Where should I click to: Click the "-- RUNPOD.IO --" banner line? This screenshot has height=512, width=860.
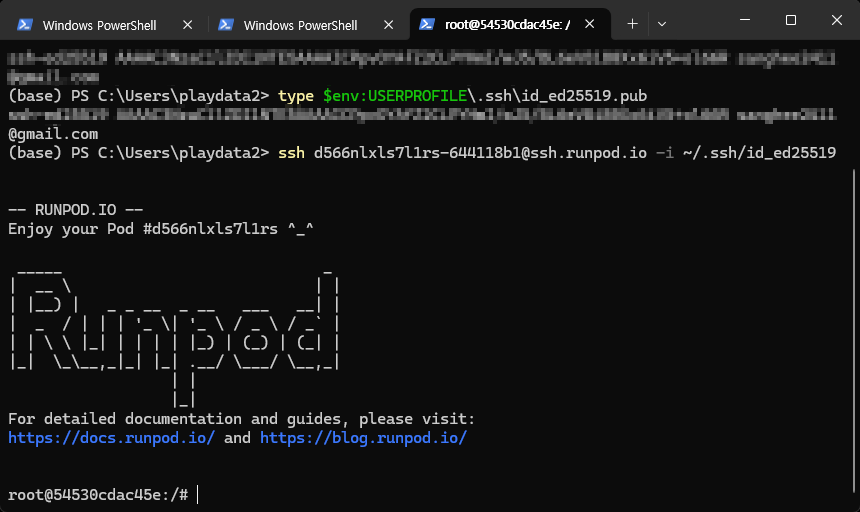click(76, 210)
